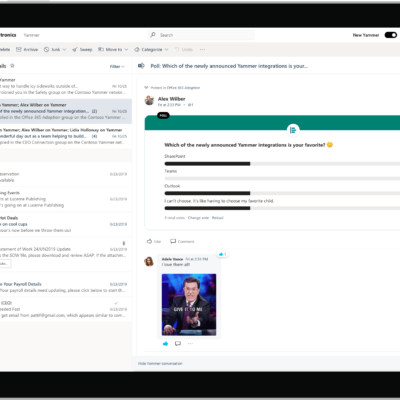
Task: Toggle the New Yammer switch
Action: coord(391,35)
